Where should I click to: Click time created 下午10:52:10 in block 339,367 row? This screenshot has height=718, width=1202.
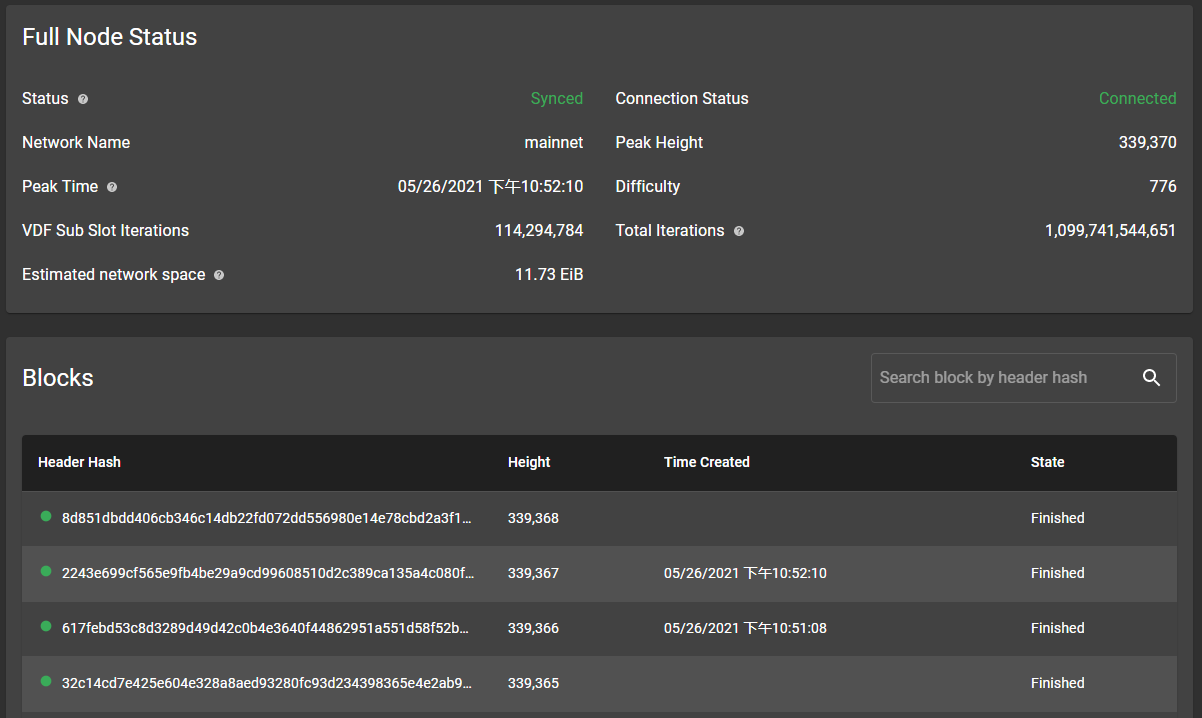coord(745,573)
